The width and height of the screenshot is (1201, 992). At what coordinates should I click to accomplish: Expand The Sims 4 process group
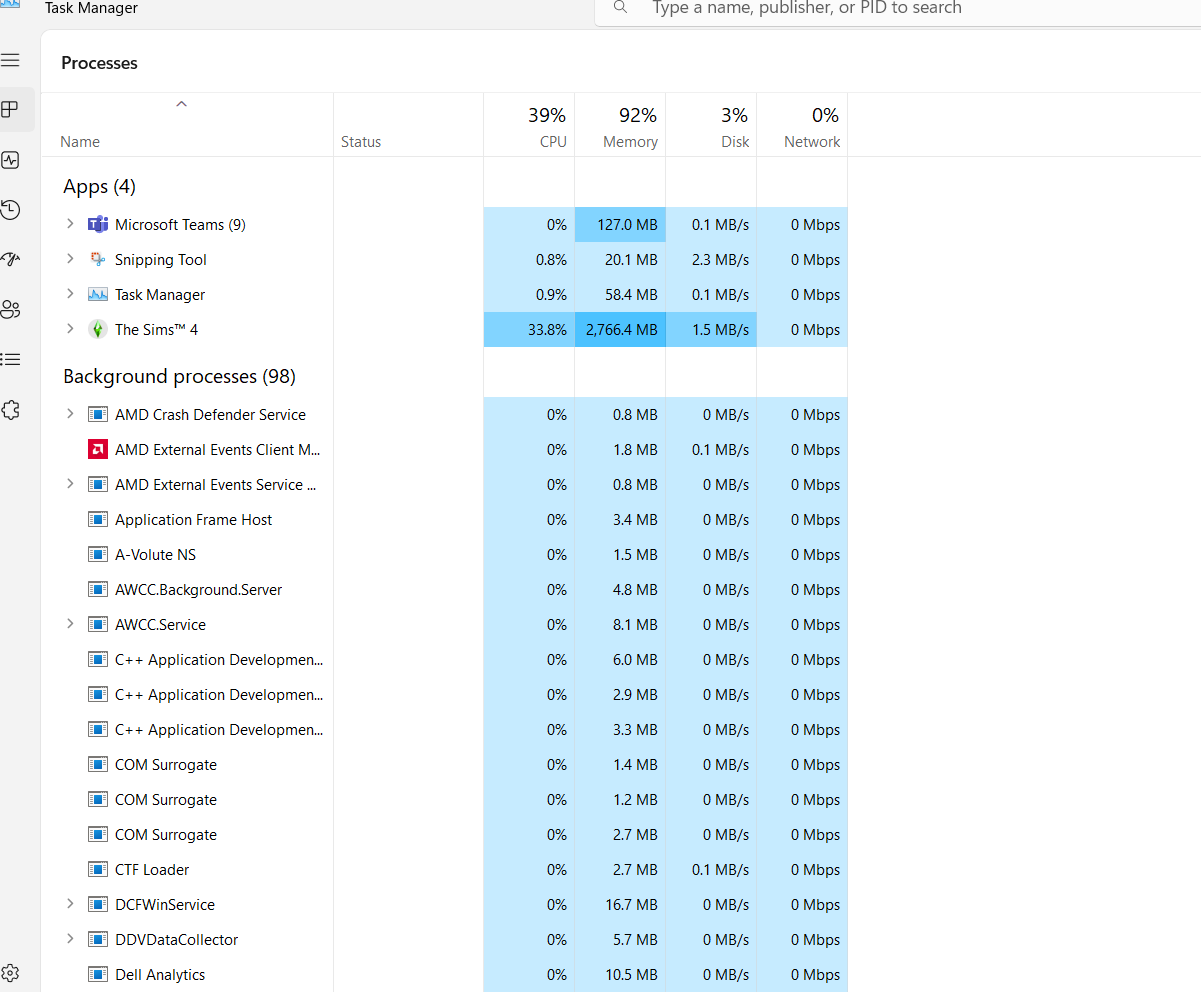pos(70,329)
